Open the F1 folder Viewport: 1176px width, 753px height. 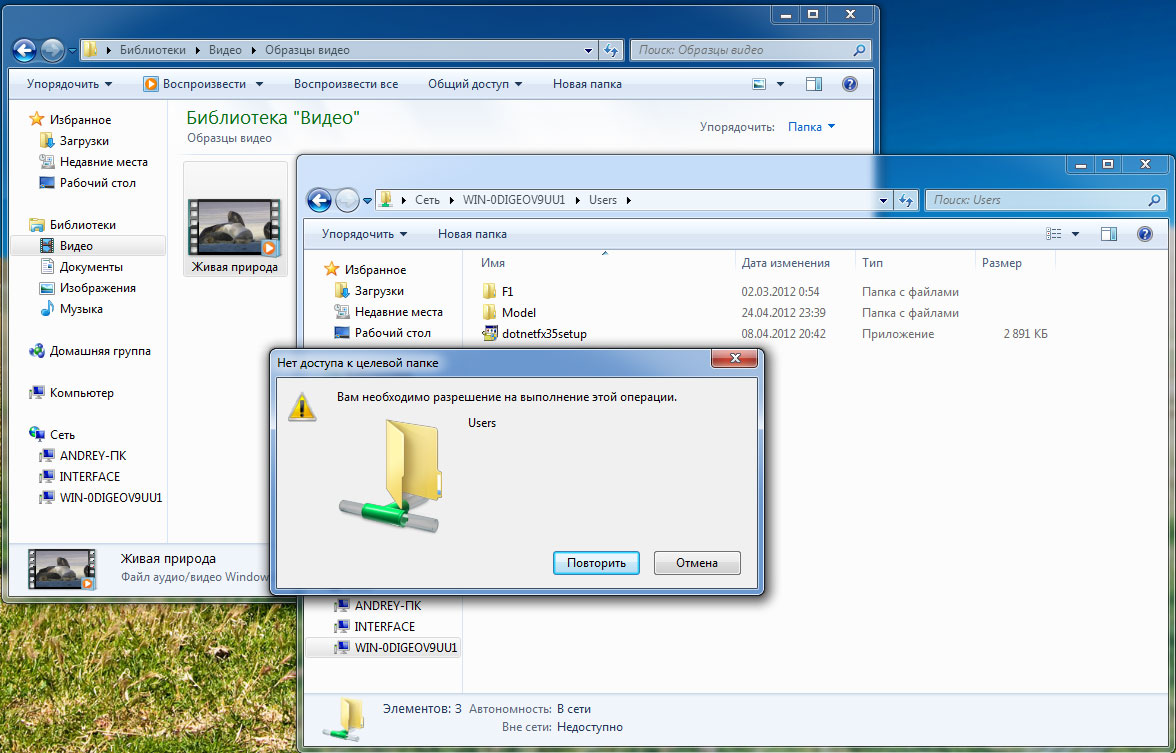507,292
